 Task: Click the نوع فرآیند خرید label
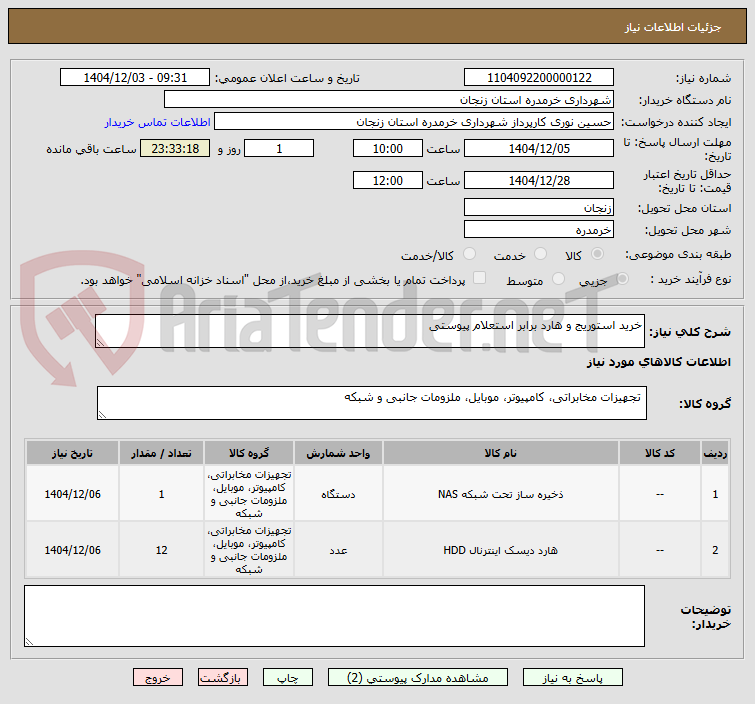point(690,279)
